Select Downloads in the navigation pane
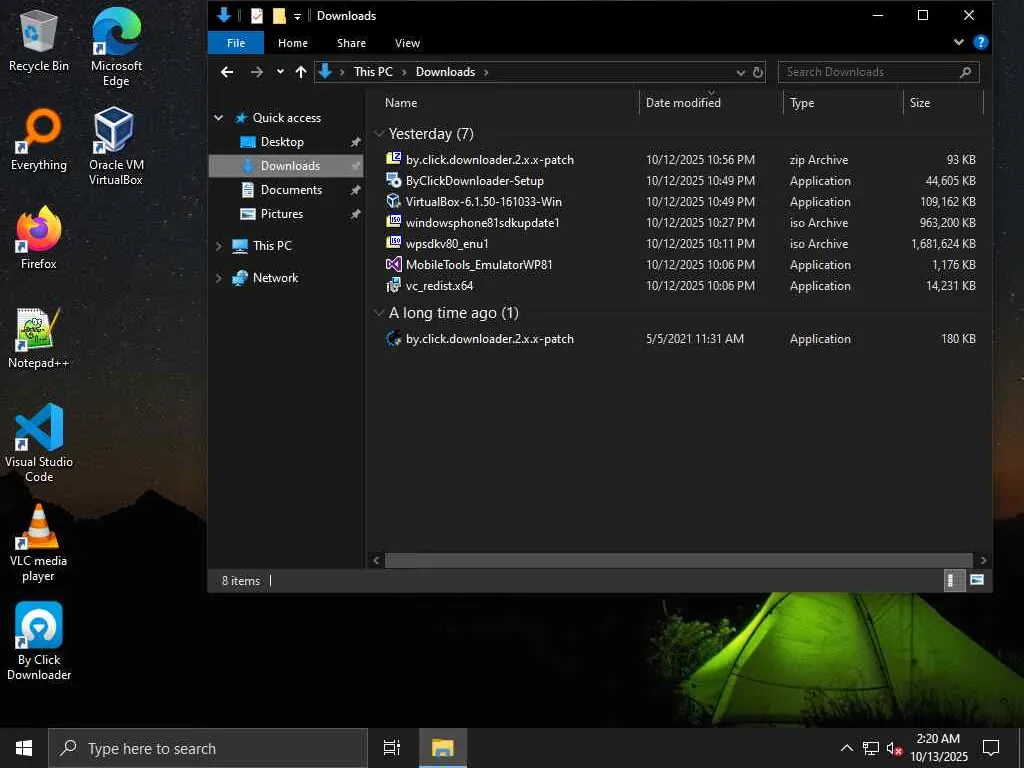 tap(286, 166)
